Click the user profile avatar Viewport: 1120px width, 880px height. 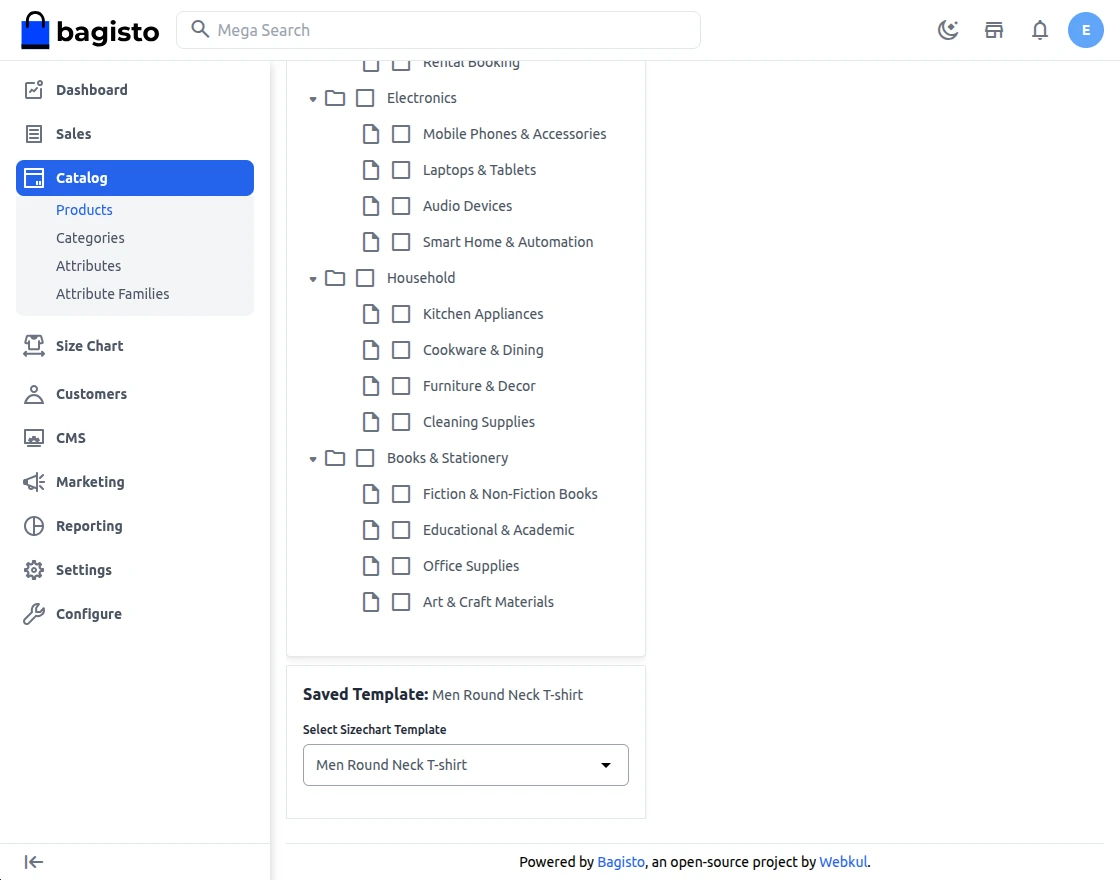(1086, 30)
